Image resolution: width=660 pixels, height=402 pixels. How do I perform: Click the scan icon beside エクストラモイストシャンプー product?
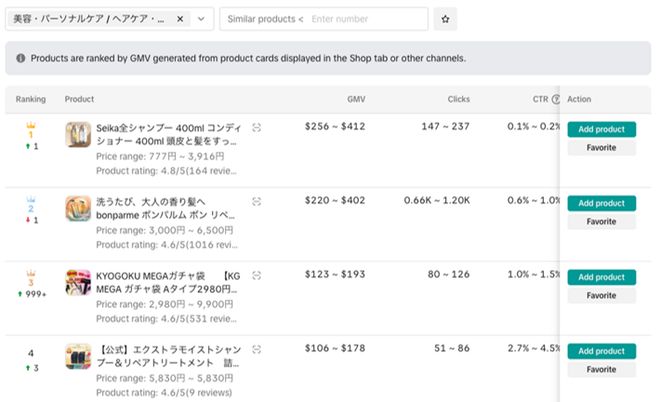coord(256,349)
